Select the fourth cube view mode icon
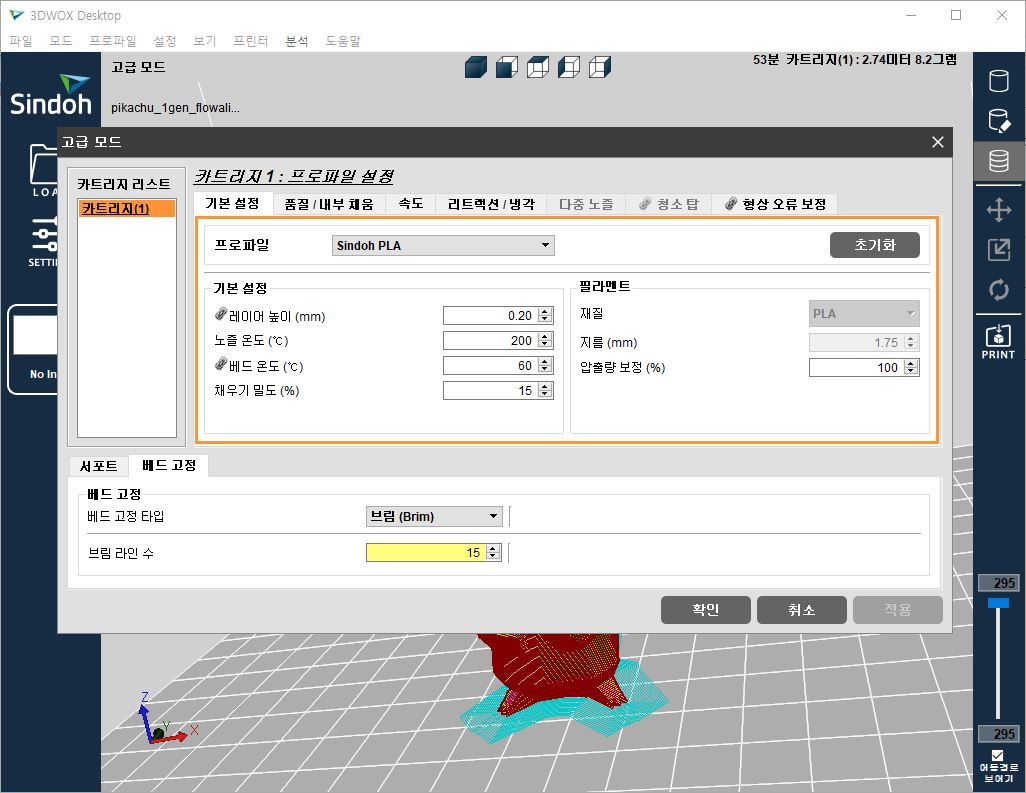1026x793 pixels. point(569,67)
